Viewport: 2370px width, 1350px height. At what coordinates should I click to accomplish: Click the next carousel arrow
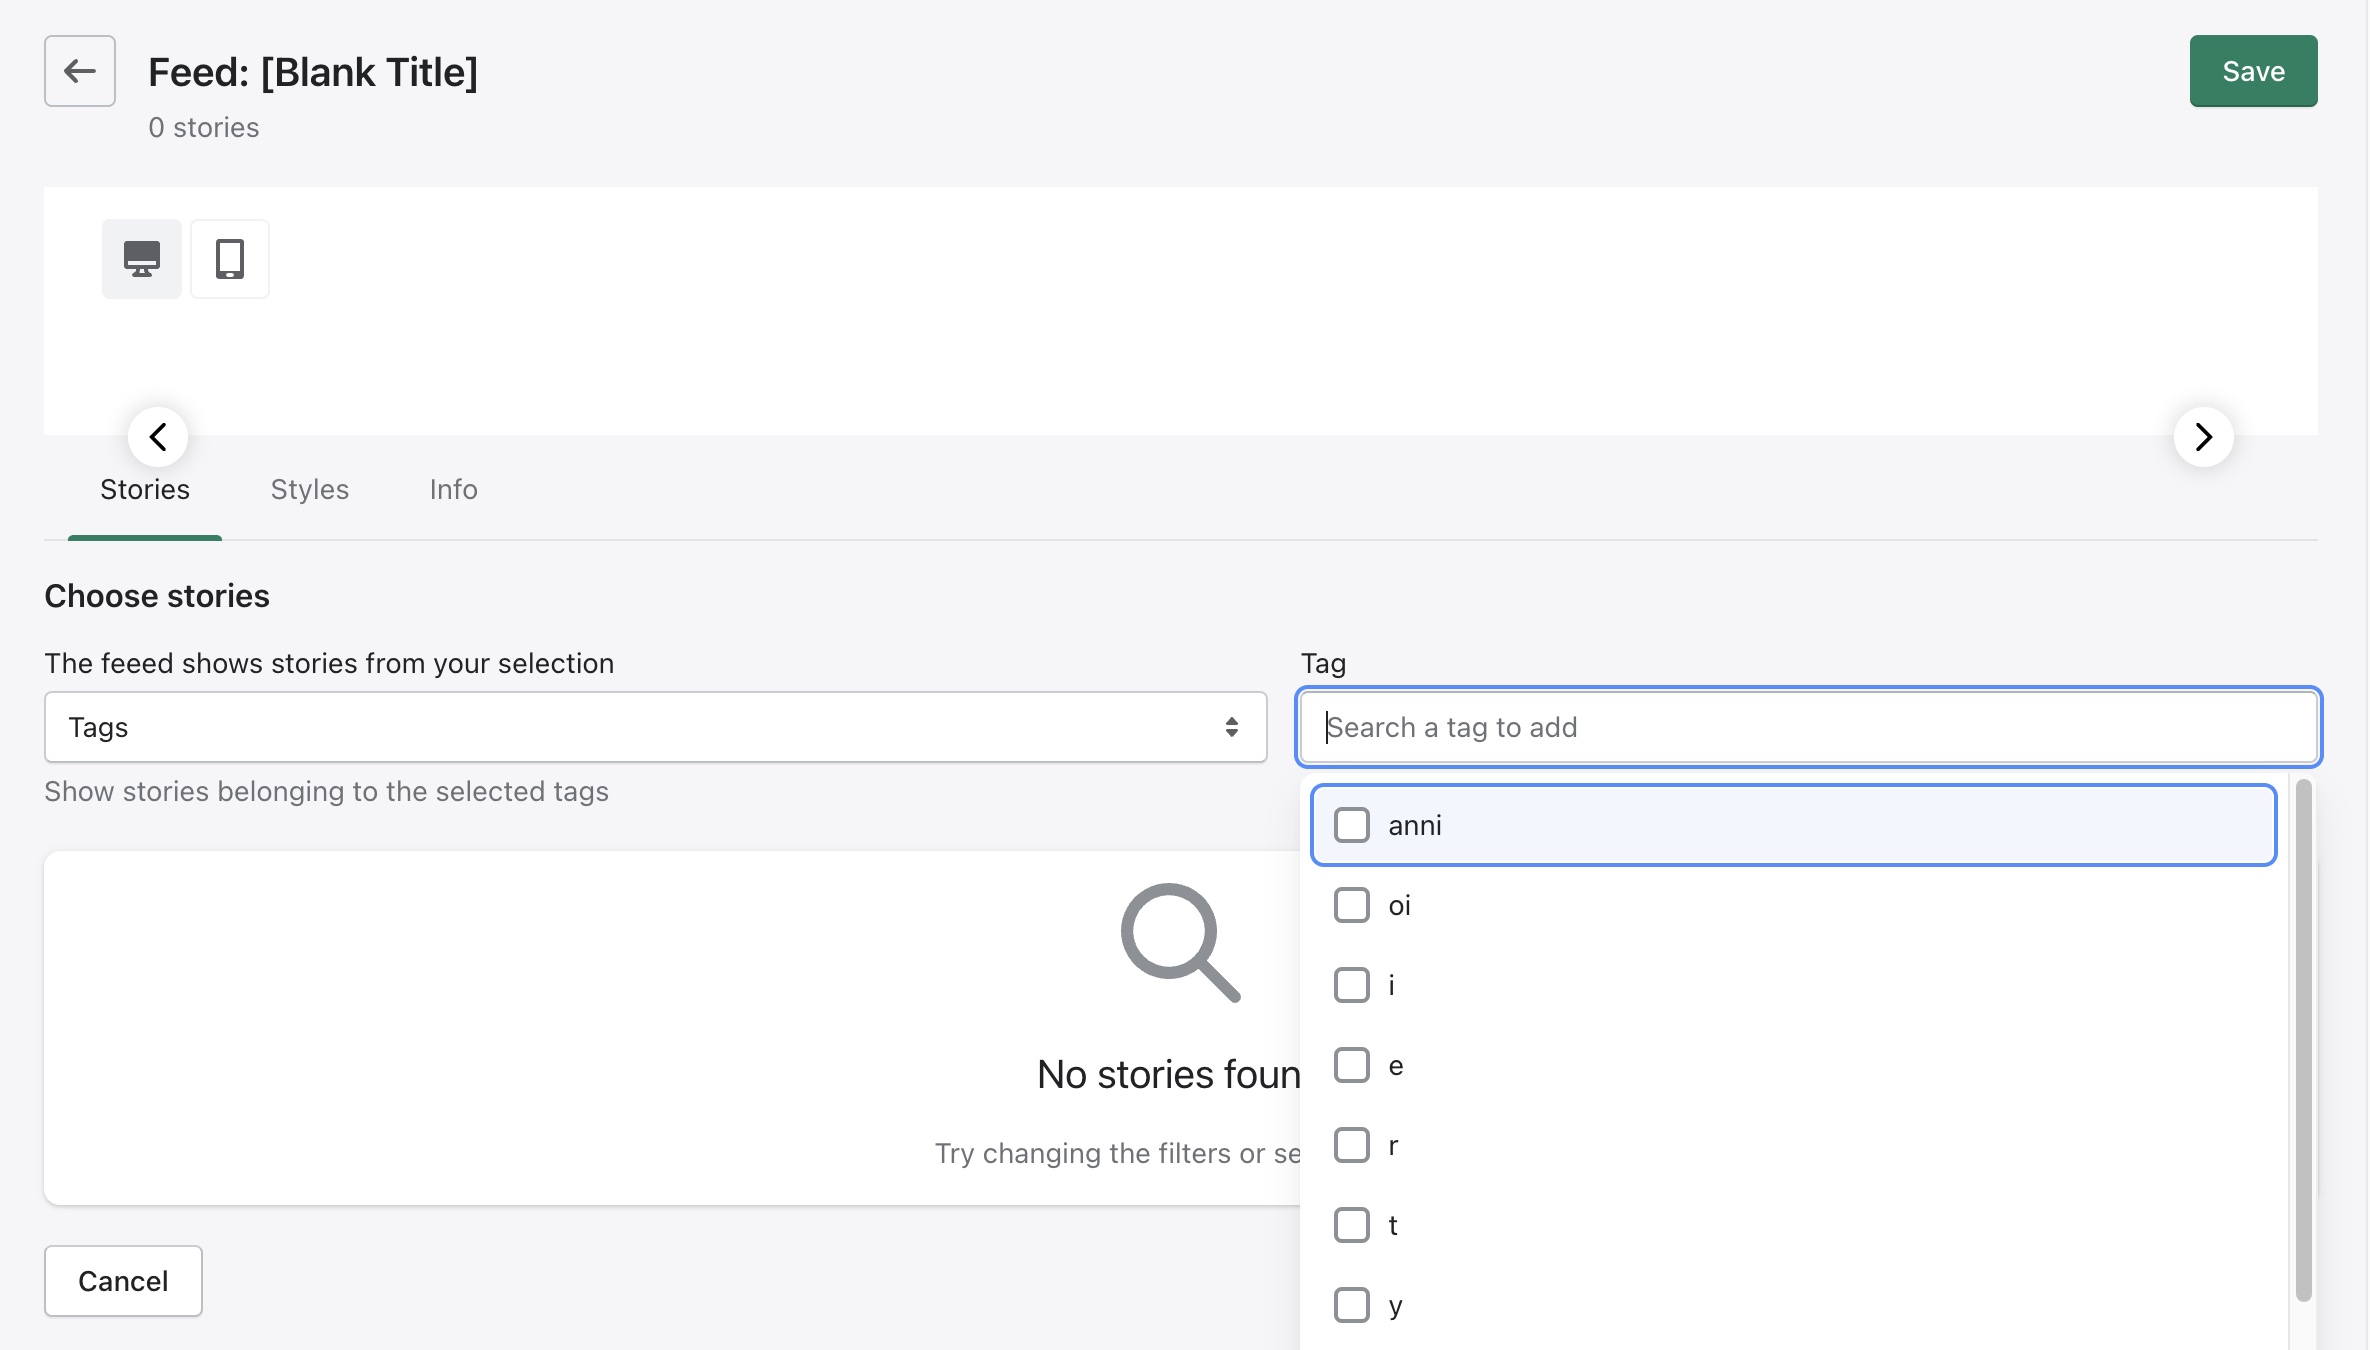tap(2203, 437)
